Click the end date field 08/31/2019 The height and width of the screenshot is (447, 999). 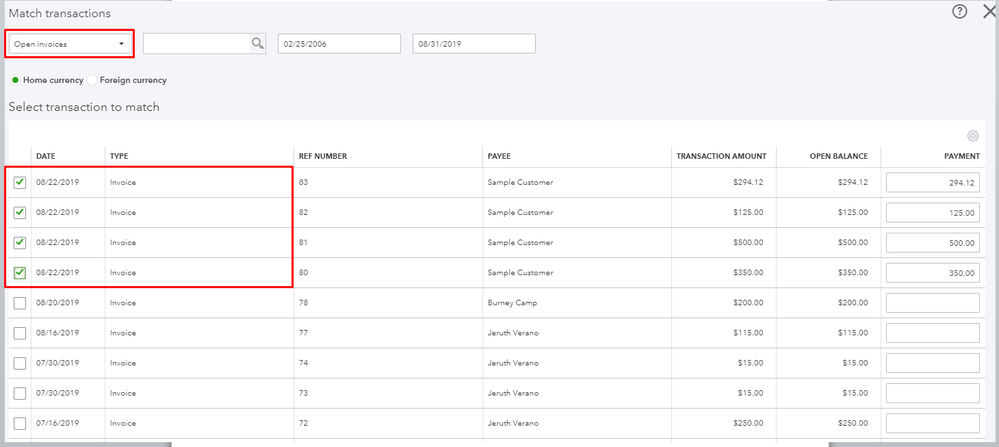pyautogui.click(x=474, y=44)
